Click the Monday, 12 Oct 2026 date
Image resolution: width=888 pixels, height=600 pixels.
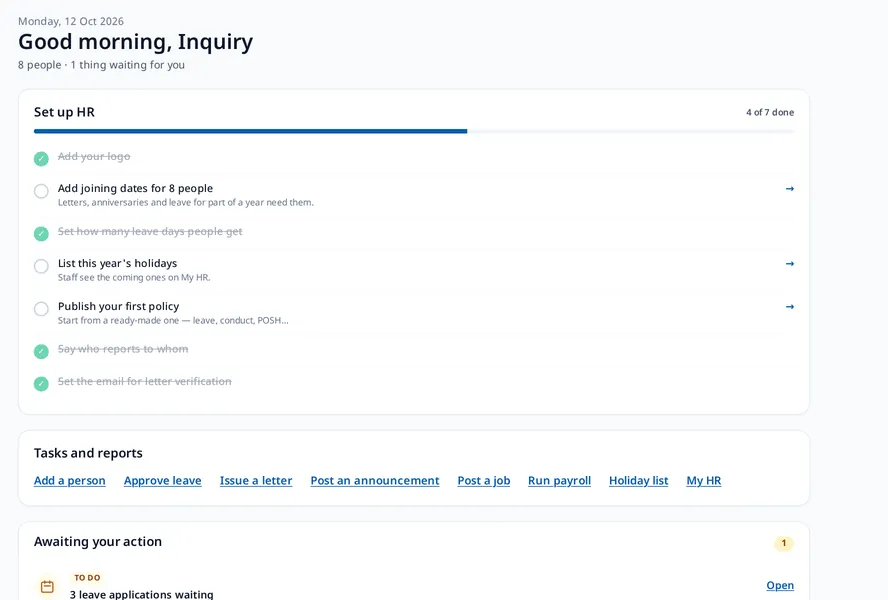[71, 21]
